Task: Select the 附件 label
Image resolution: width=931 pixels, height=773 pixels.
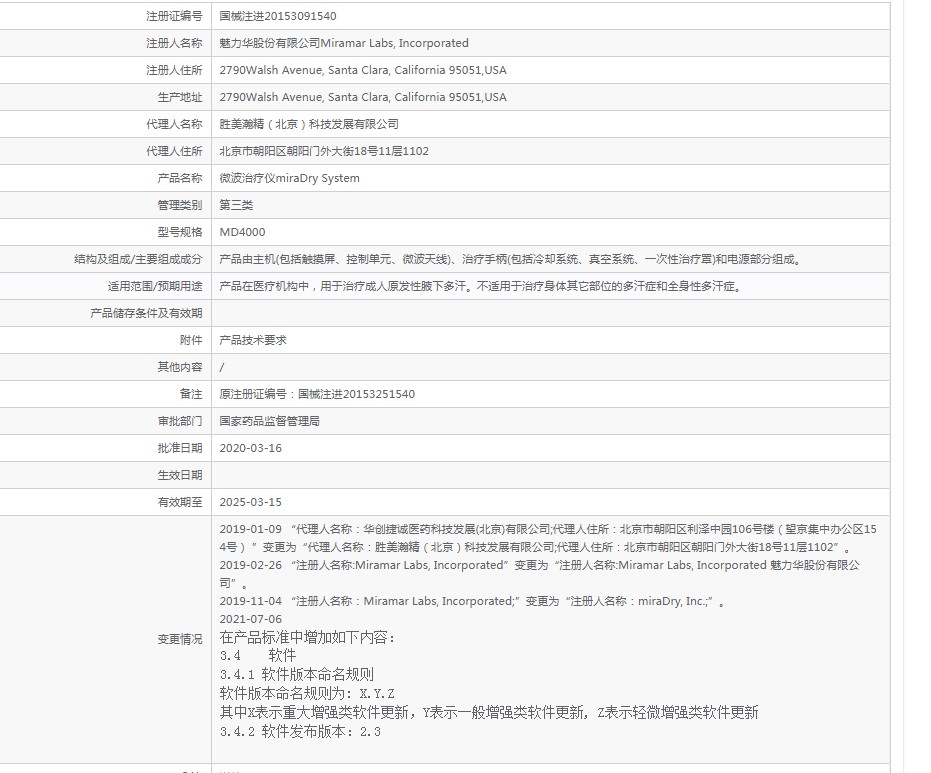Action: click(191, 340)
